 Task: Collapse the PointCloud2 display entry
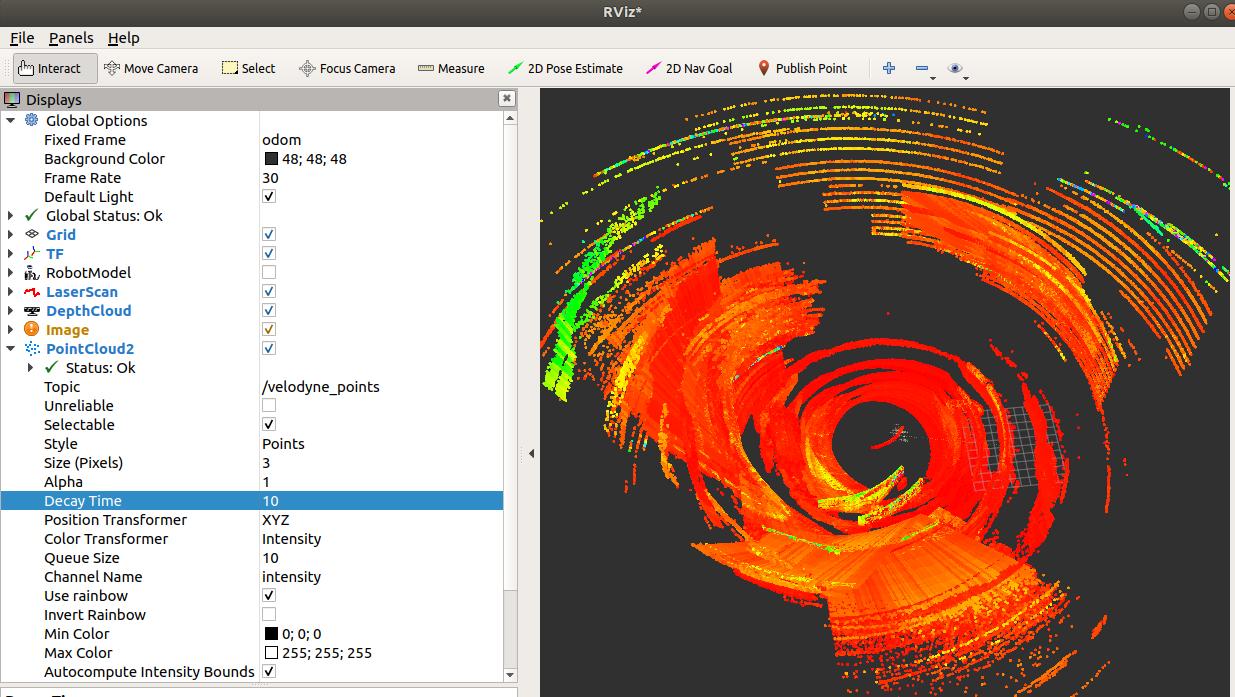pyautogui.click(x=11, y=348)
